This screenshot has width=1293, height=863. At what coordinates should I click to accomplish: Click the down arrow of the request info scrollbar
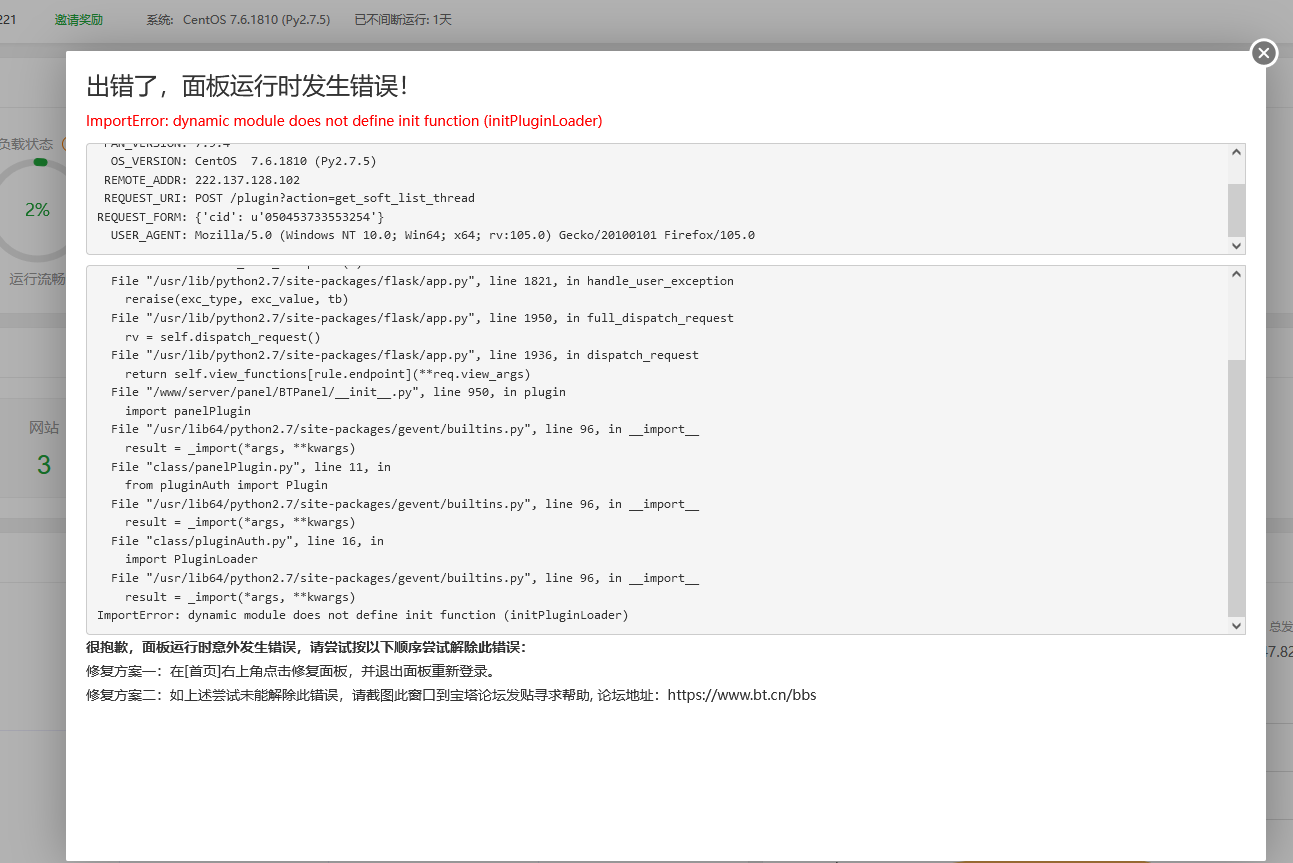[x=1237, y=245]
